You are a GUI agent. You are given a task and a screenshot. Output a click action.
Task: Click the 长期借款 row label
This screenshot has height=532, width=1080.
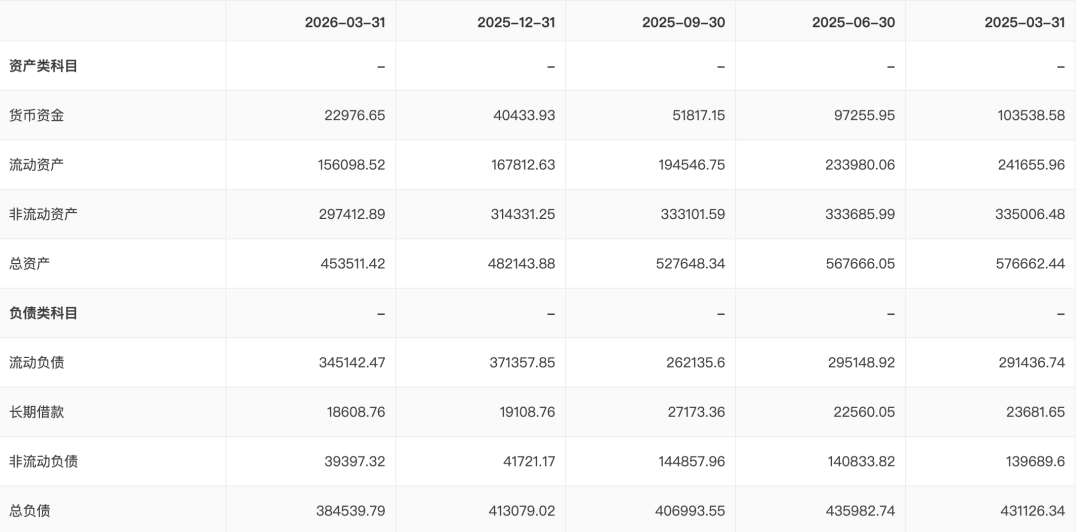click(37, 412)
